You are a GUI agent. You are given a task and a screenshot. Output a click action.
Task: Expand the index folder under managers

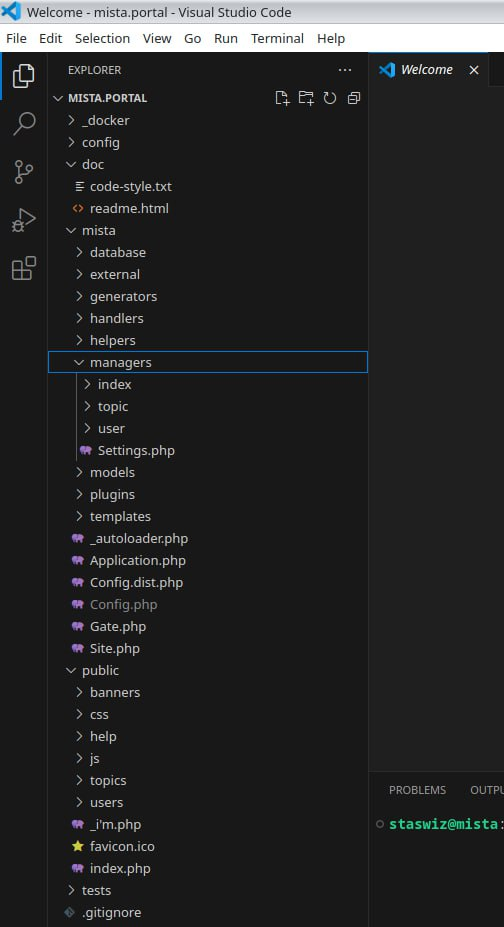[208, 384]
